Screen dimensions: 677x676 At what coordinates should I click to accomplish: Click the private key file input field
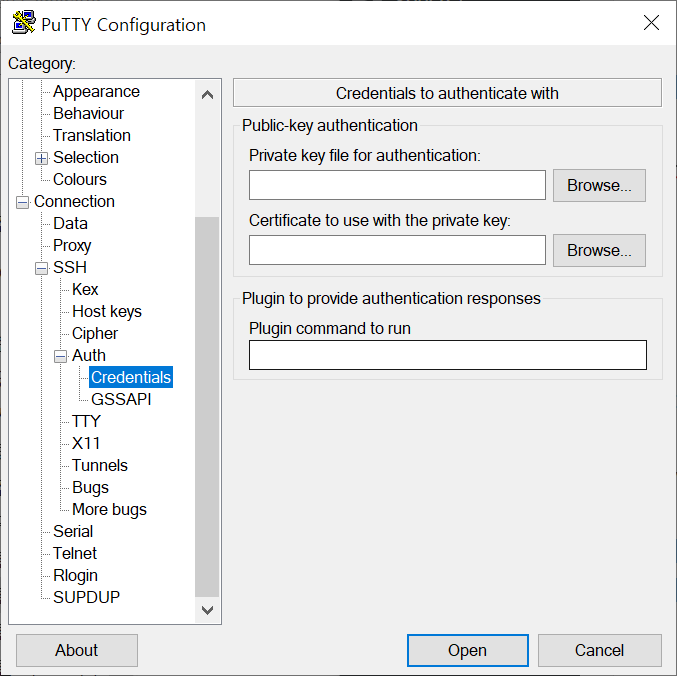[397, 185]
